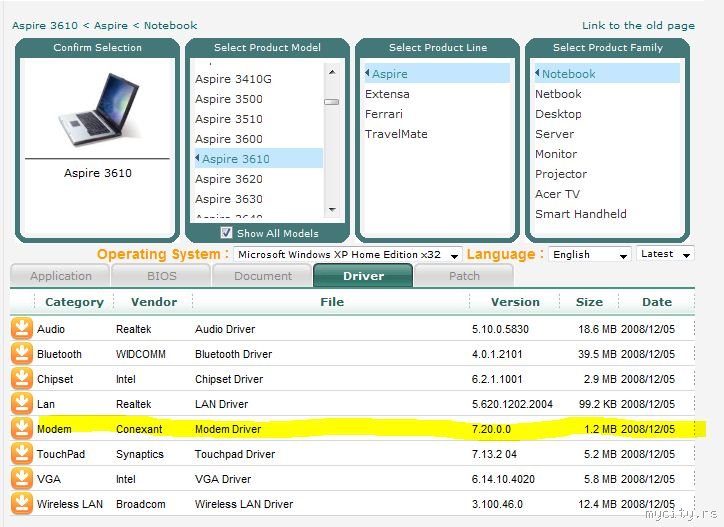Click the VGA Driver file name
Image resolution: width=724 pixels, height=527 pixels.
pos(223,479)
